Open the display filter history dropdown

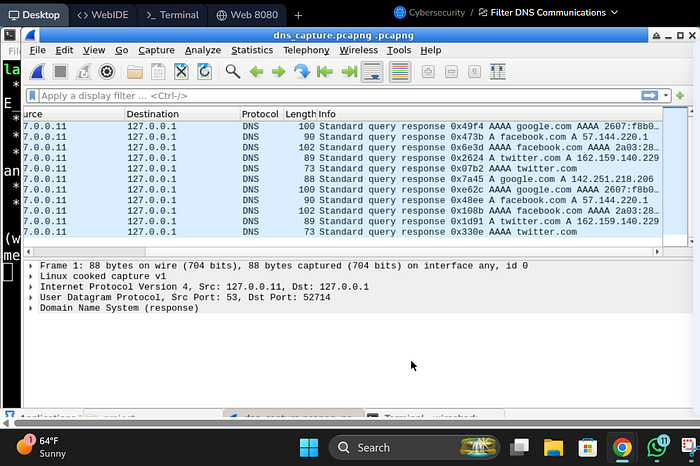(x=666, y=96)
